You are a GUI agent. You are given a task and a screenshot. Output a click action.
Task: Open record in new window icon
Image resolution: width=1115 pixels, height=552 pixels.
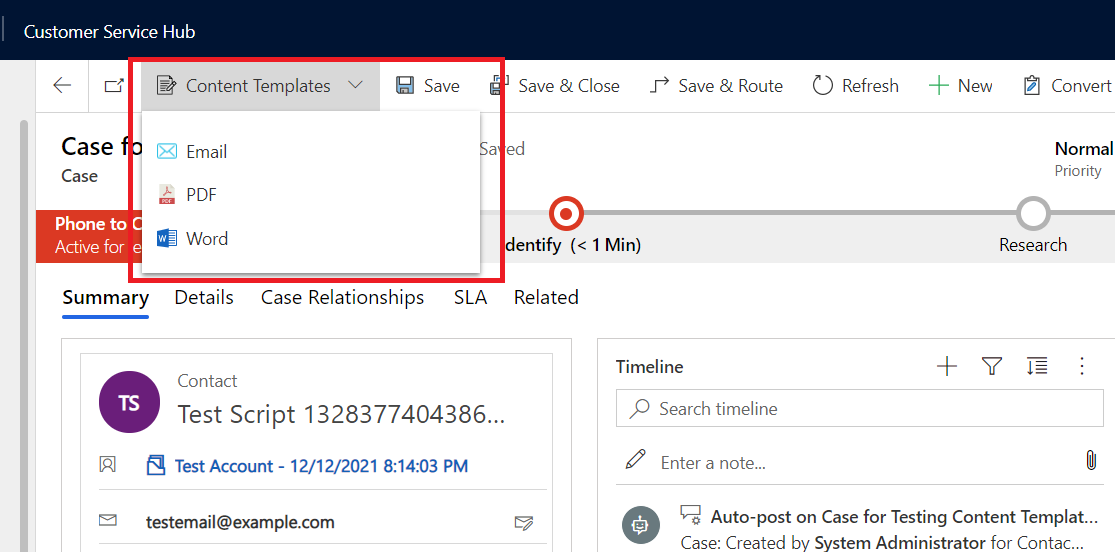[x=114, y=86]
